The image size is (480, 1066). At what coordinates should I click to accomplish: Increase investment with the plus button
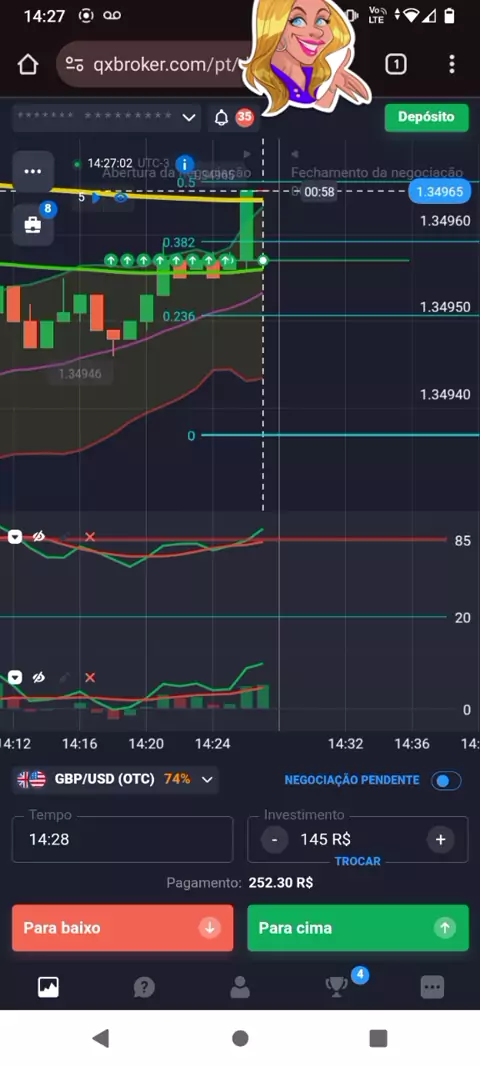tap(440, 840)
